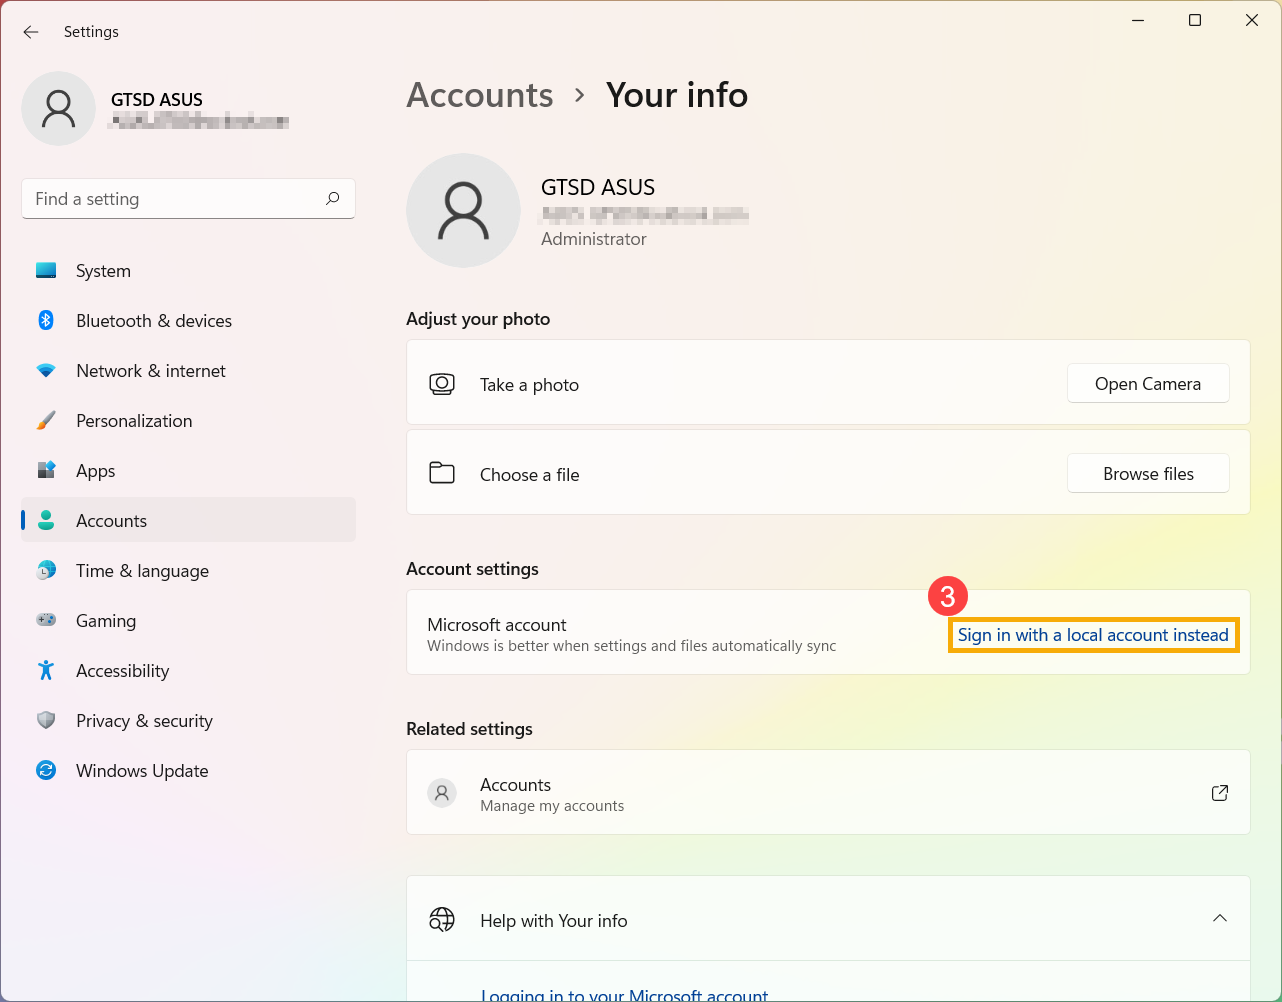The height and width of the screenshot is (1002, 1282).
Task: Go to Time & language section
Action: (142, 571)
